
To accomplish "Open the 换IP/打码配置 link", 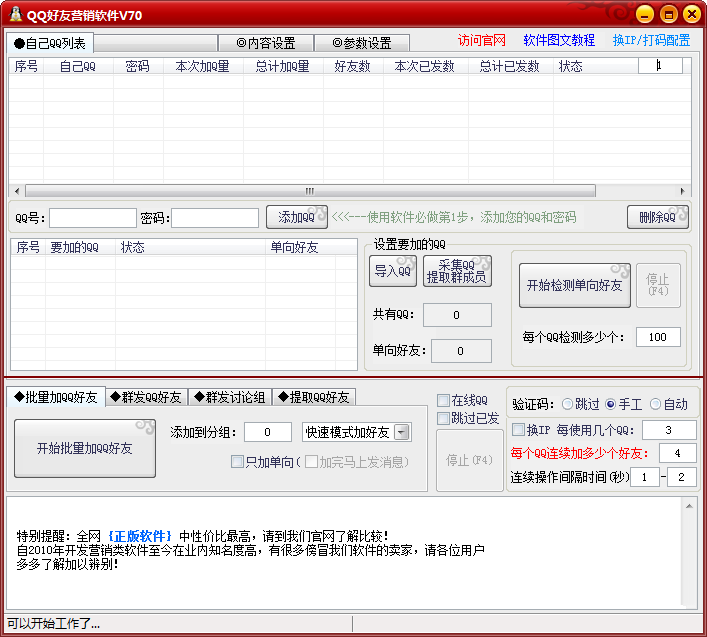I will [651, 41].
